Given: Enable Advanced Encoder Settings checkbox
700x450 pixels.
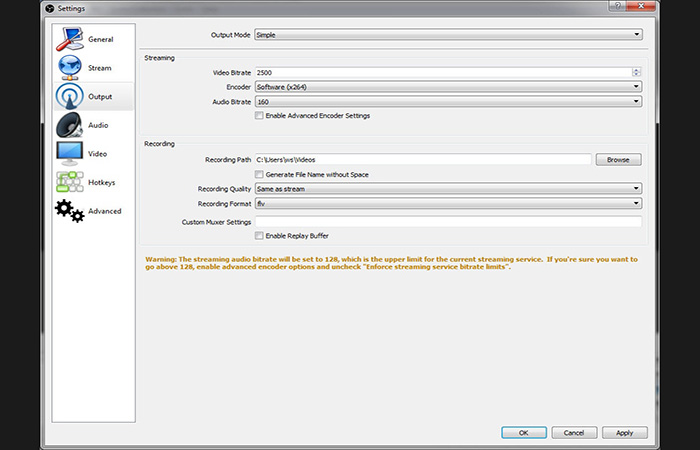Looking at the screenshot, I should pyautogui.click(x=260, y=116).
